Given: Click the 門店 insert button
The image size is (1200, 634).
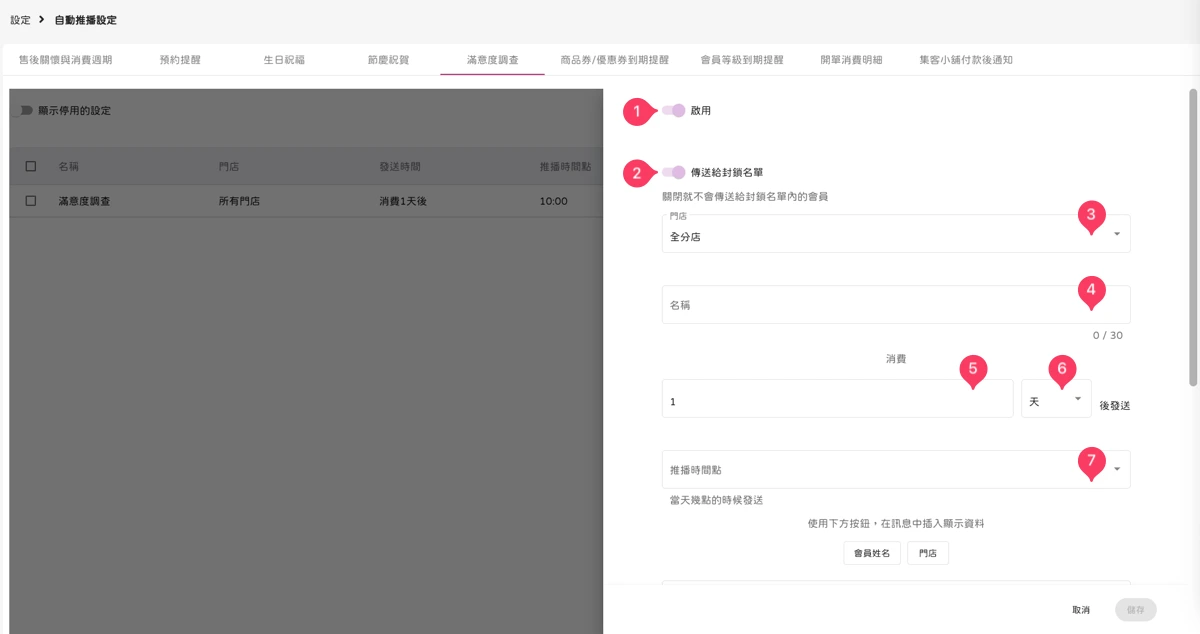Looking at the screenshot, I should pyautogui.click(x=928, y=553).
